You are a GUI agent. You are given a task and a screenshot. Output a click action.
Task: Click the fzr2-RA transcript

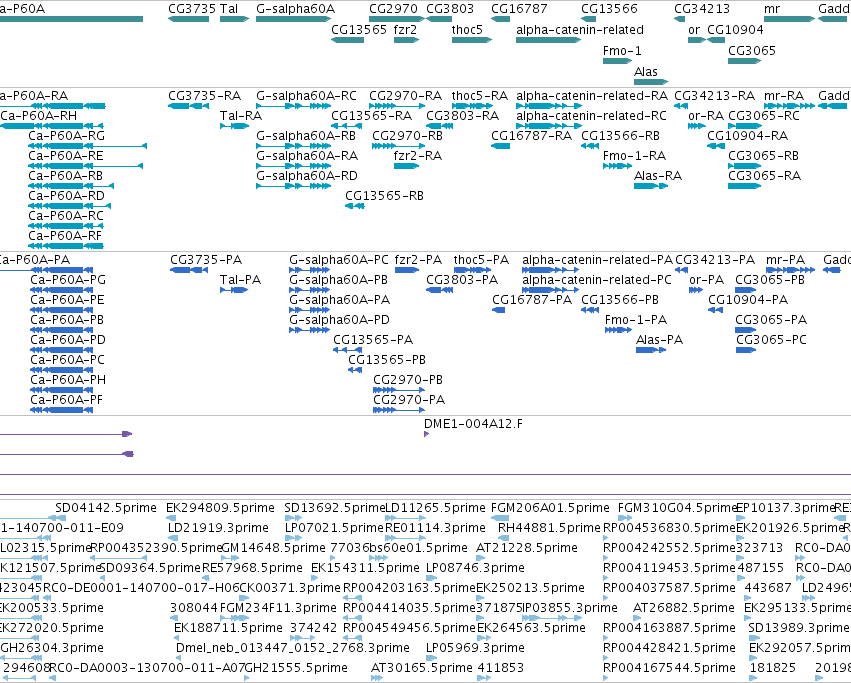407,166
